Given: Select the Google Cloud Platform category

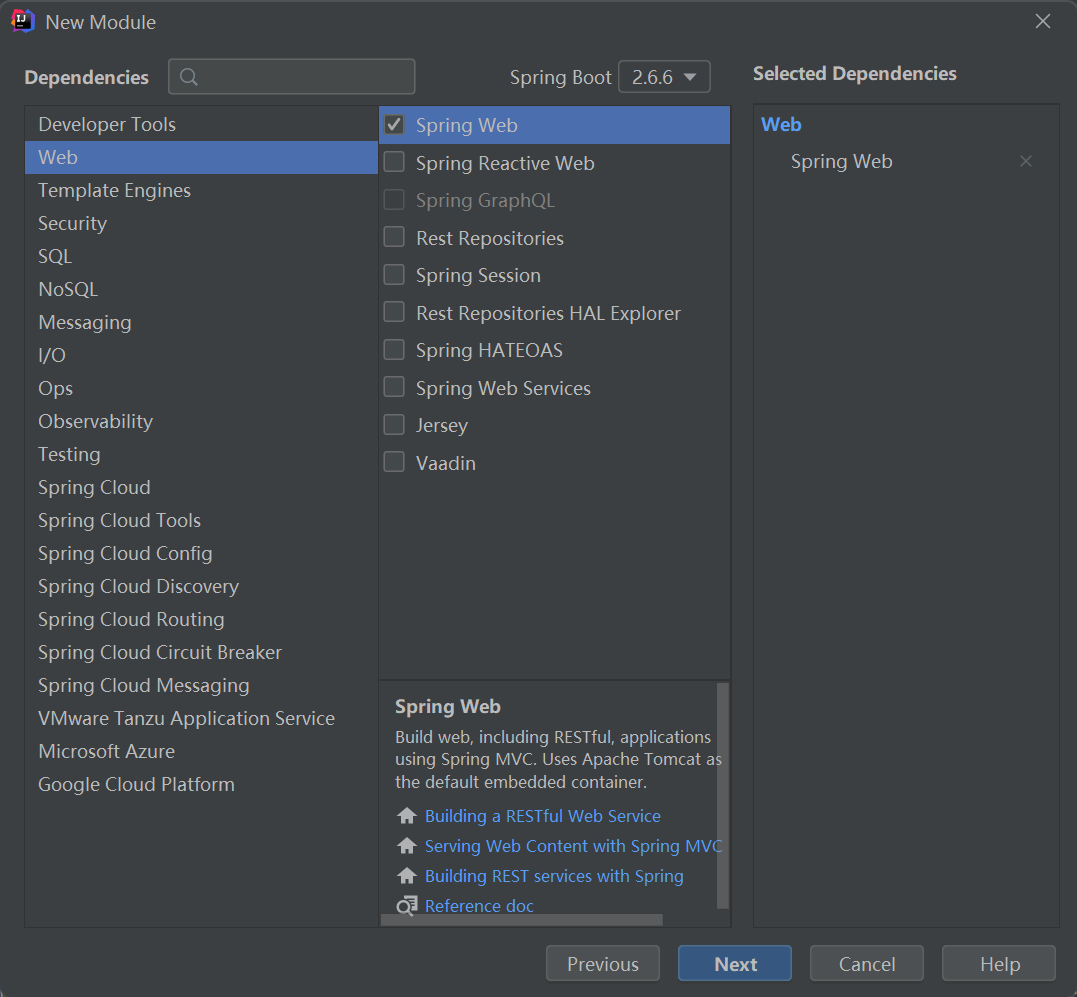Looking at the screenshot, I should [x=201, y=783].
